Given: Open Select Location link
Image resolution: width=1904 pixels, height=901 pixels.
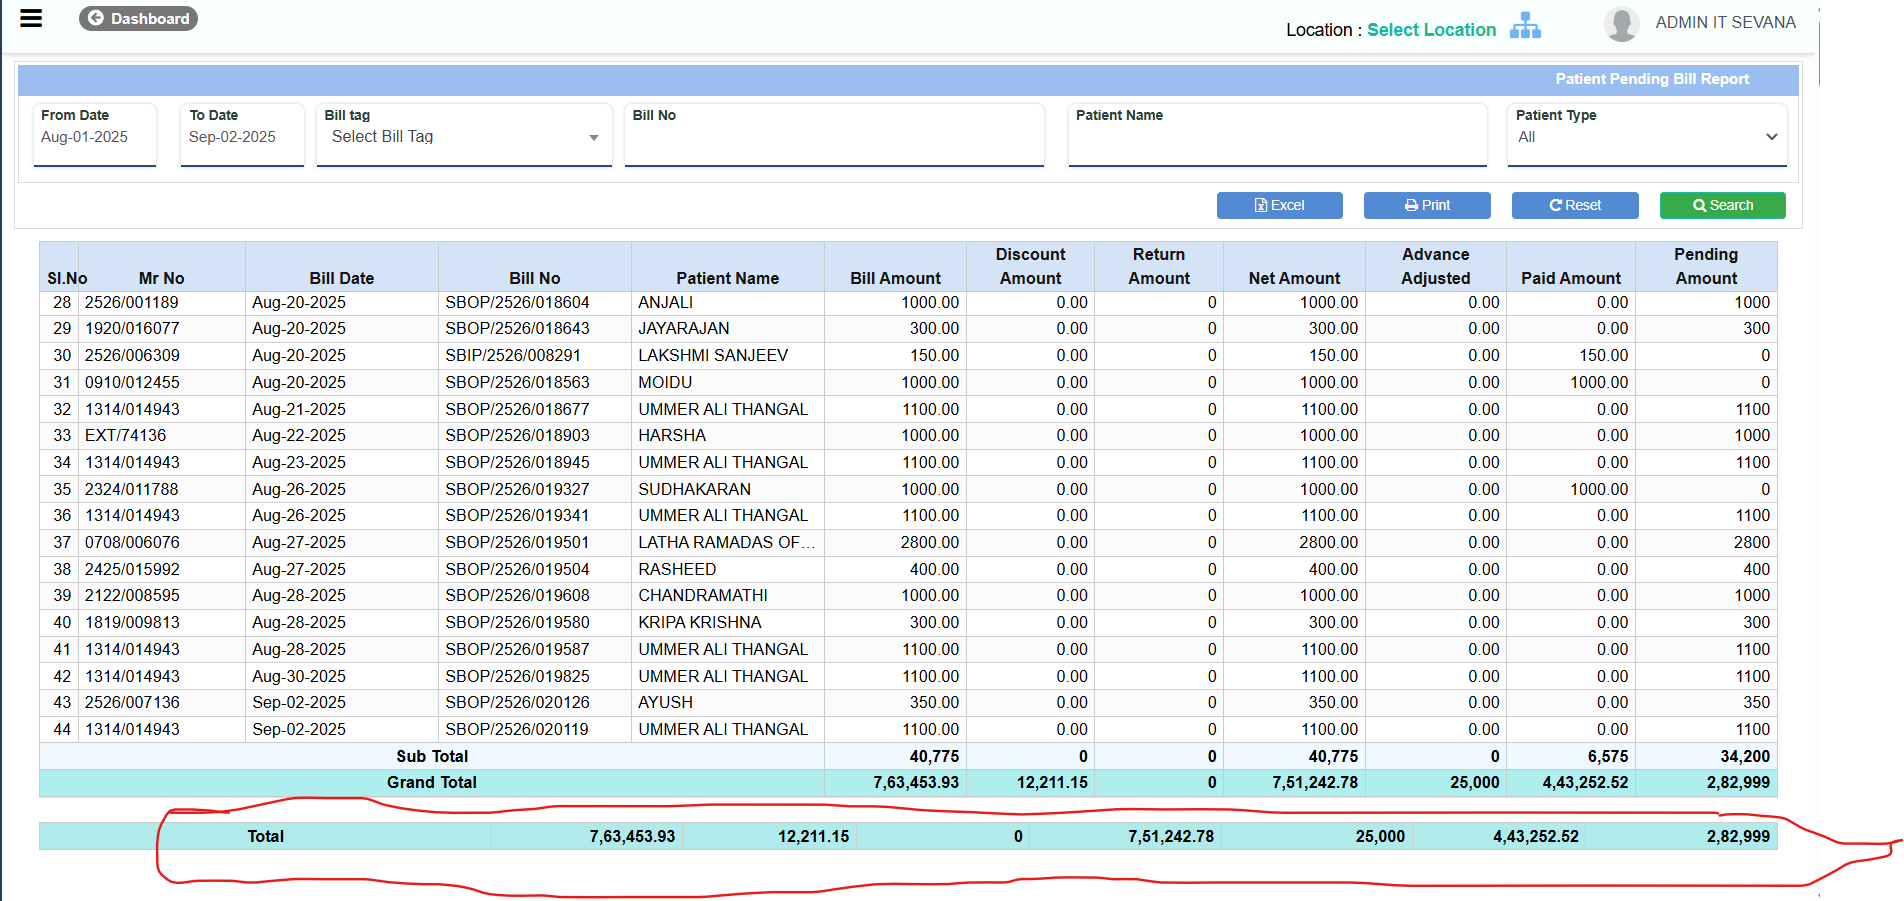Looking at the screenshot, I should pos(1431,30).
